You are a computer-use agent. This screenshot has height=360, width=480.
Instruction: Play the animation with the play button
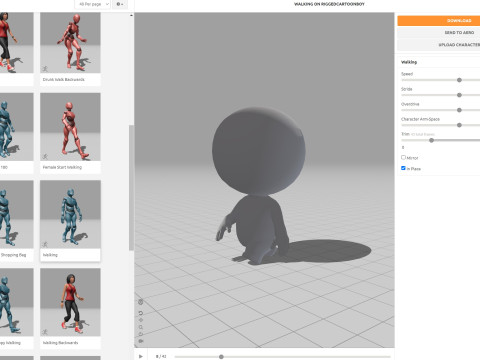click(x=141, y=356)
